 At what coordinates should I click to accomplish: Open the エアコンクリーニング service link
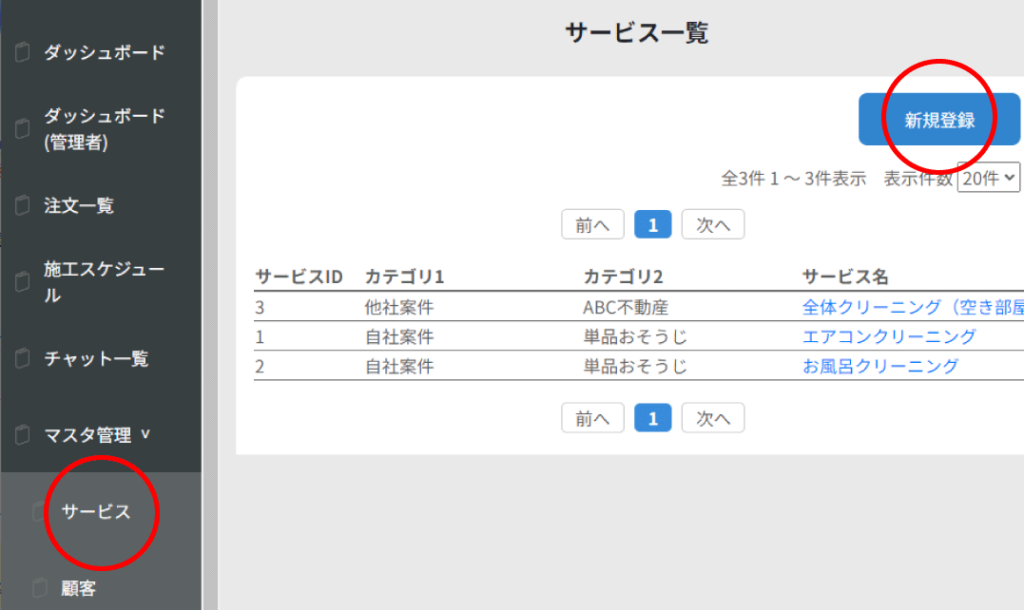point(889,336)
